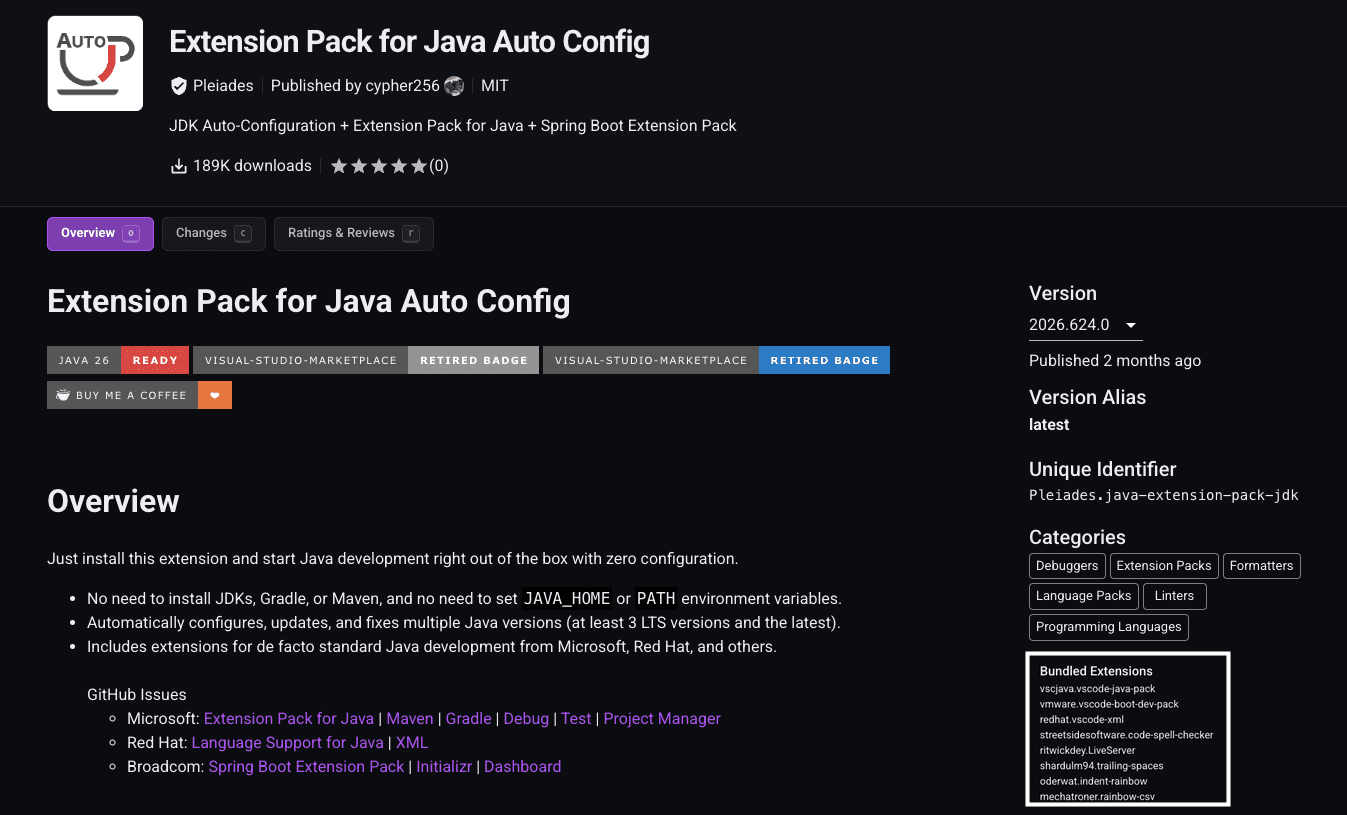Click the Pleiades.java-extension-pack-jdk unique identifier

(1164, 495)
